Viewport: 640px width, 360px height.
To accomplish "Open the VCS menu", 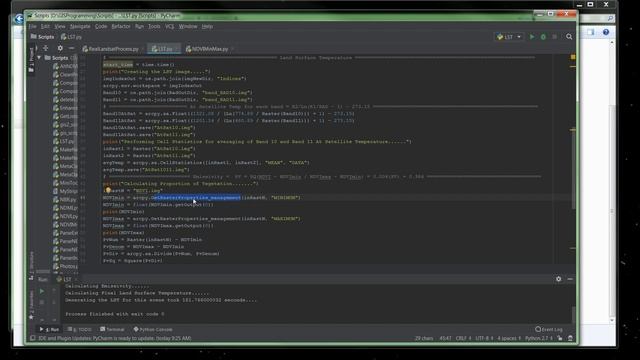I will tap(169, 27).
